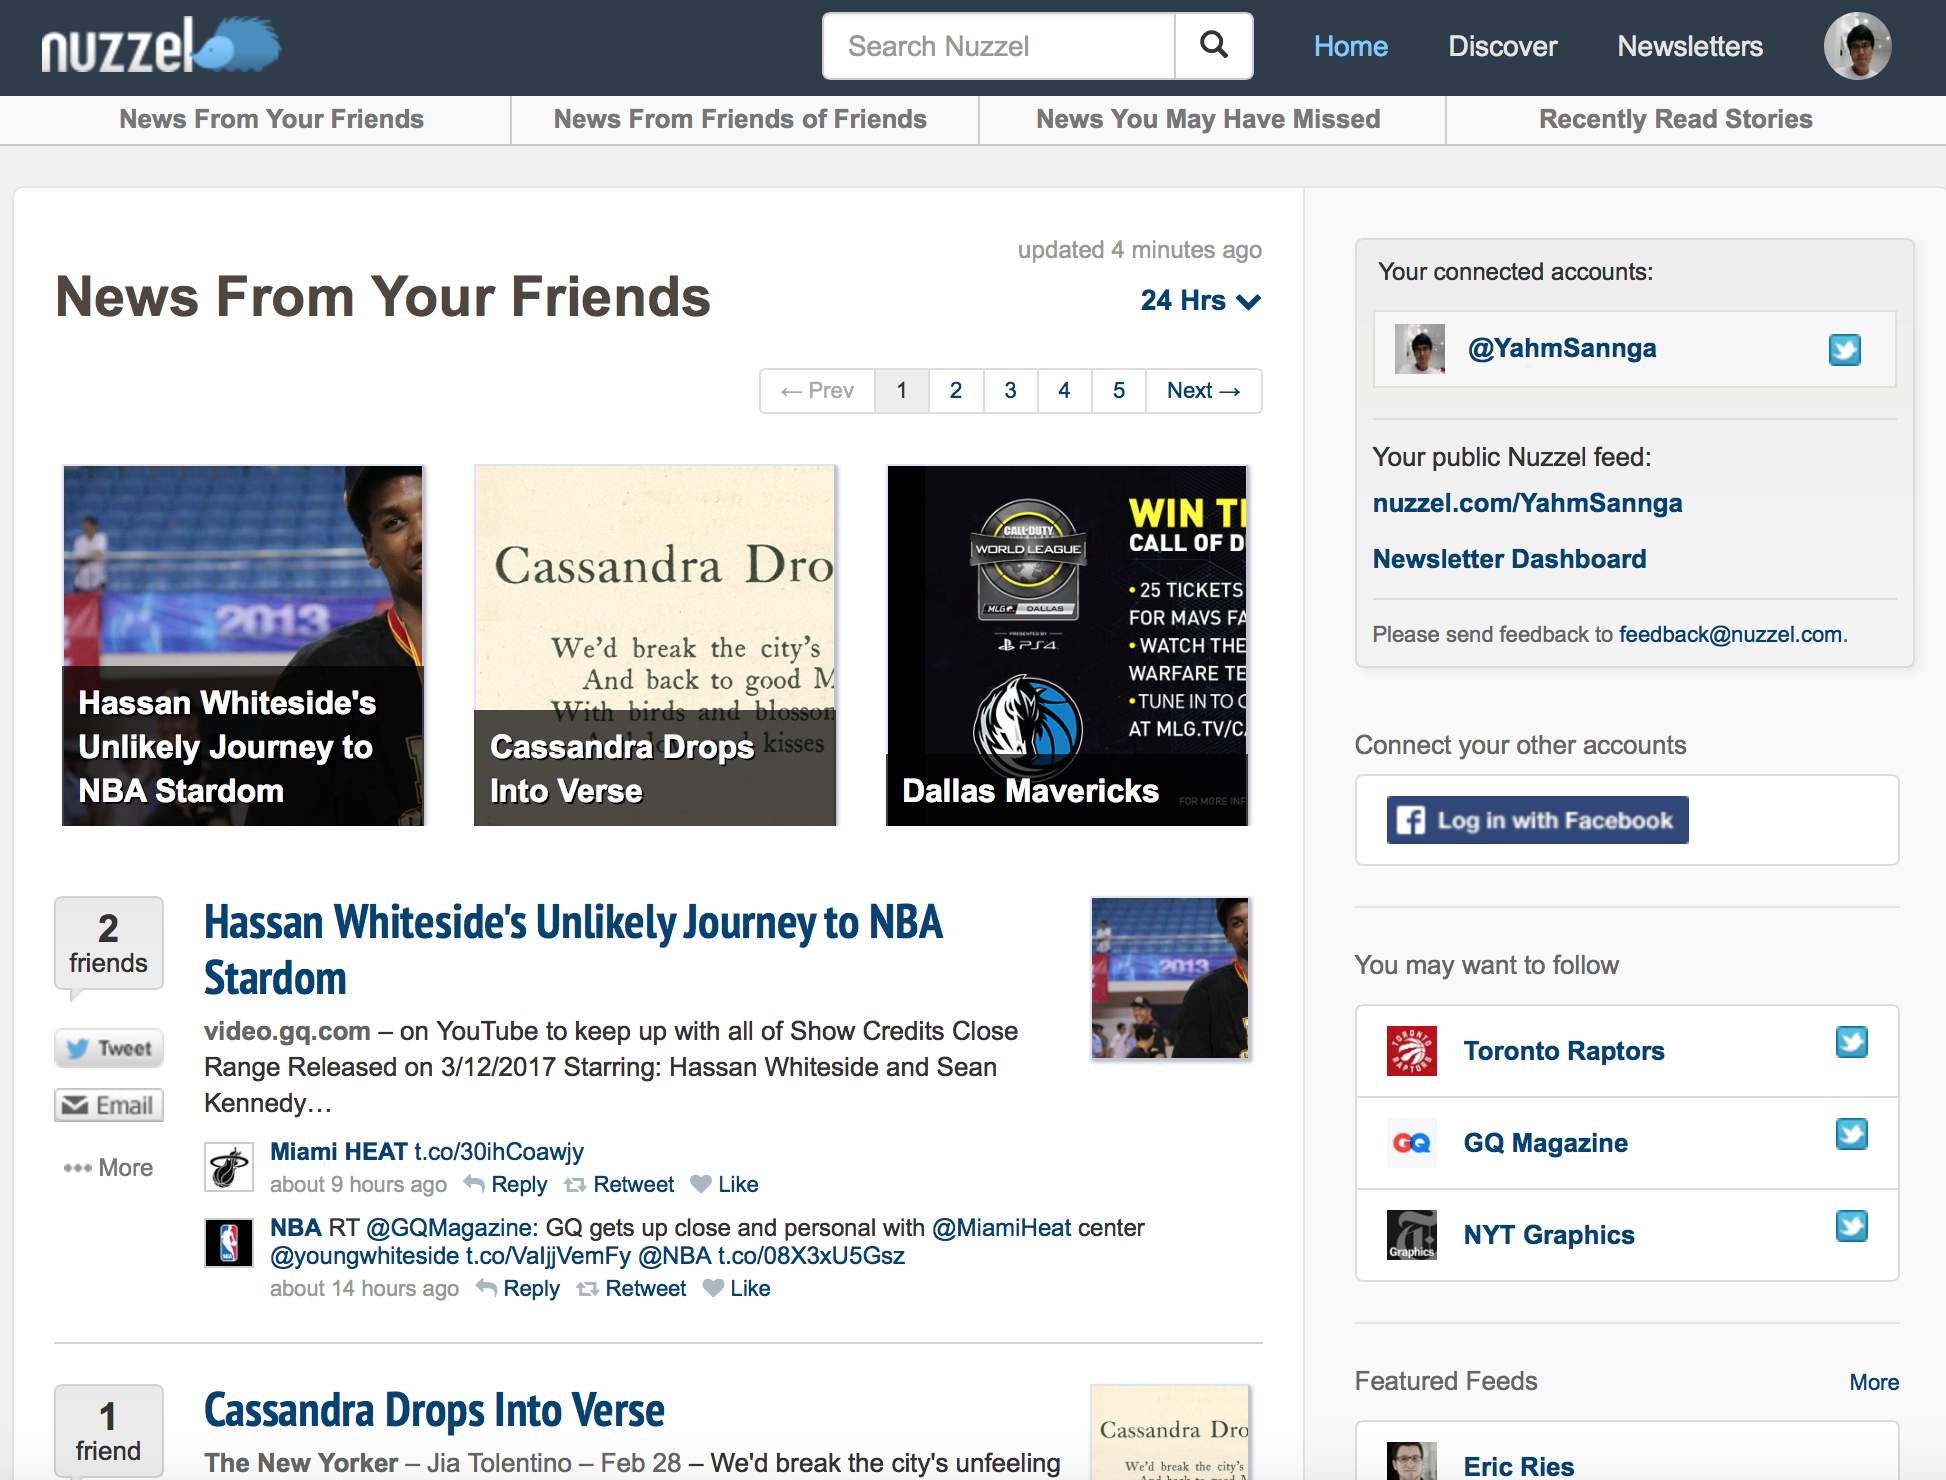Screen dimensions: 1946x1480
Task: Email the Hassan Whiteside story
Action: tap(109, 1106)
